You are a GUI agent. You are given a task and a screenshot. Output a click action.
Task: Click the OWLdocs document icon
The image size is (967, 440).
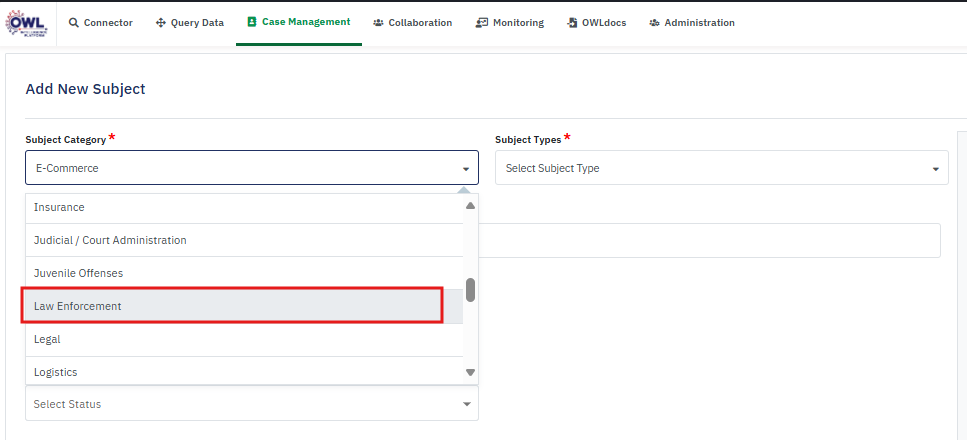coord(571,23)
